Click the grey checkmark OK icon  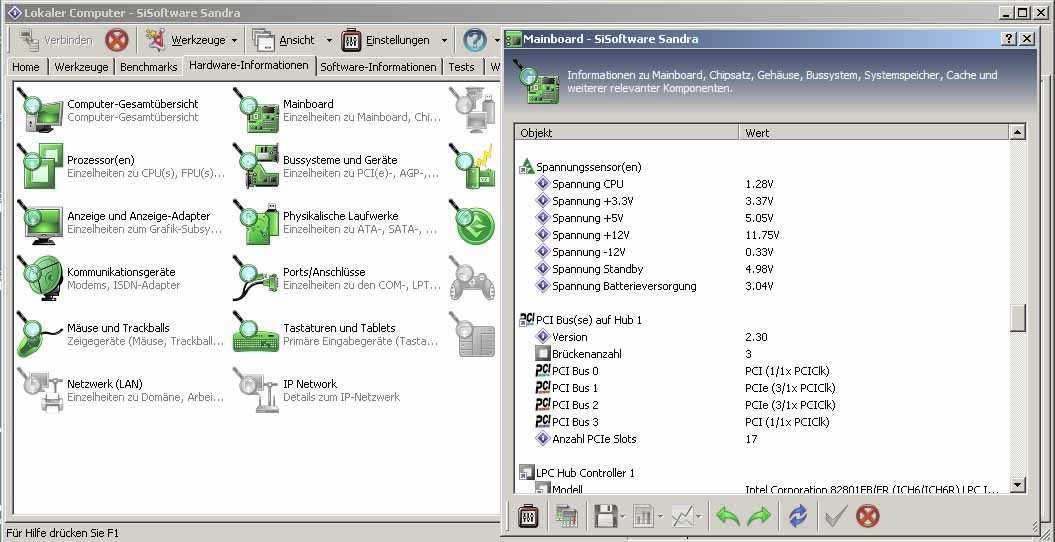[836, 516]
